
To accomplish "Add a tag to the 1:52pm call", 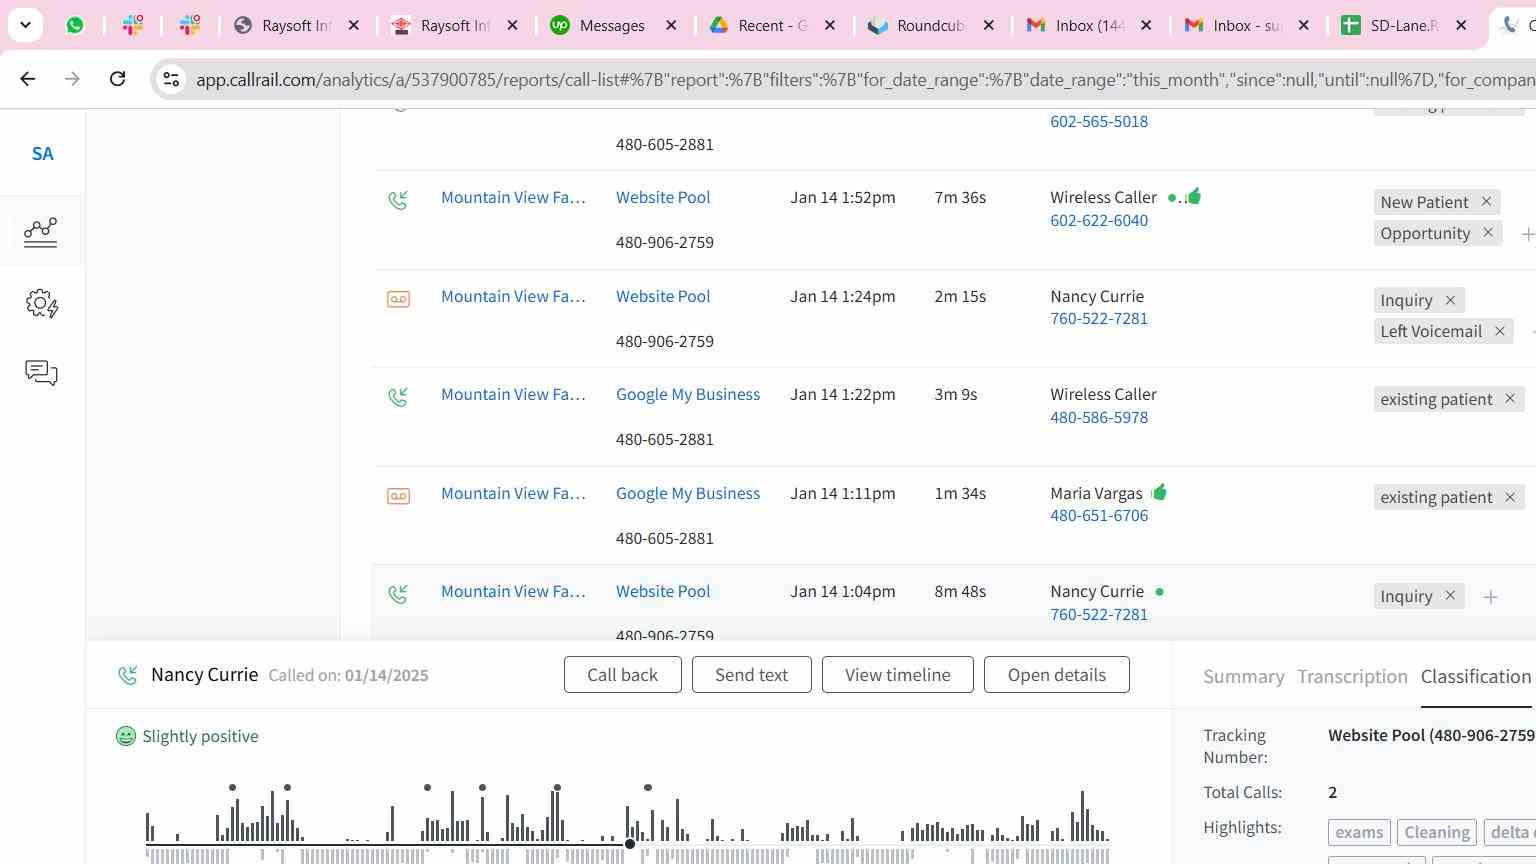I will click(1527, 234).
